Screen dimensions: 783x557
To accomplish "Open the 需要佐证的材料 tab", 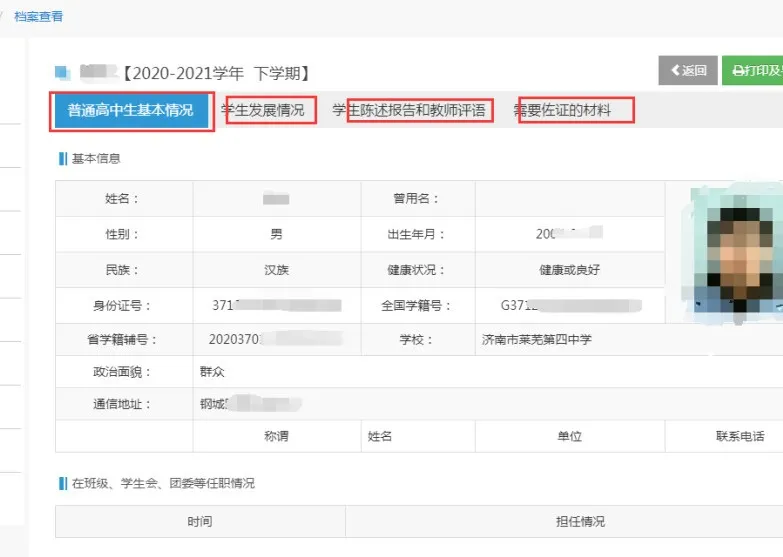I will [x=562, y=110].
